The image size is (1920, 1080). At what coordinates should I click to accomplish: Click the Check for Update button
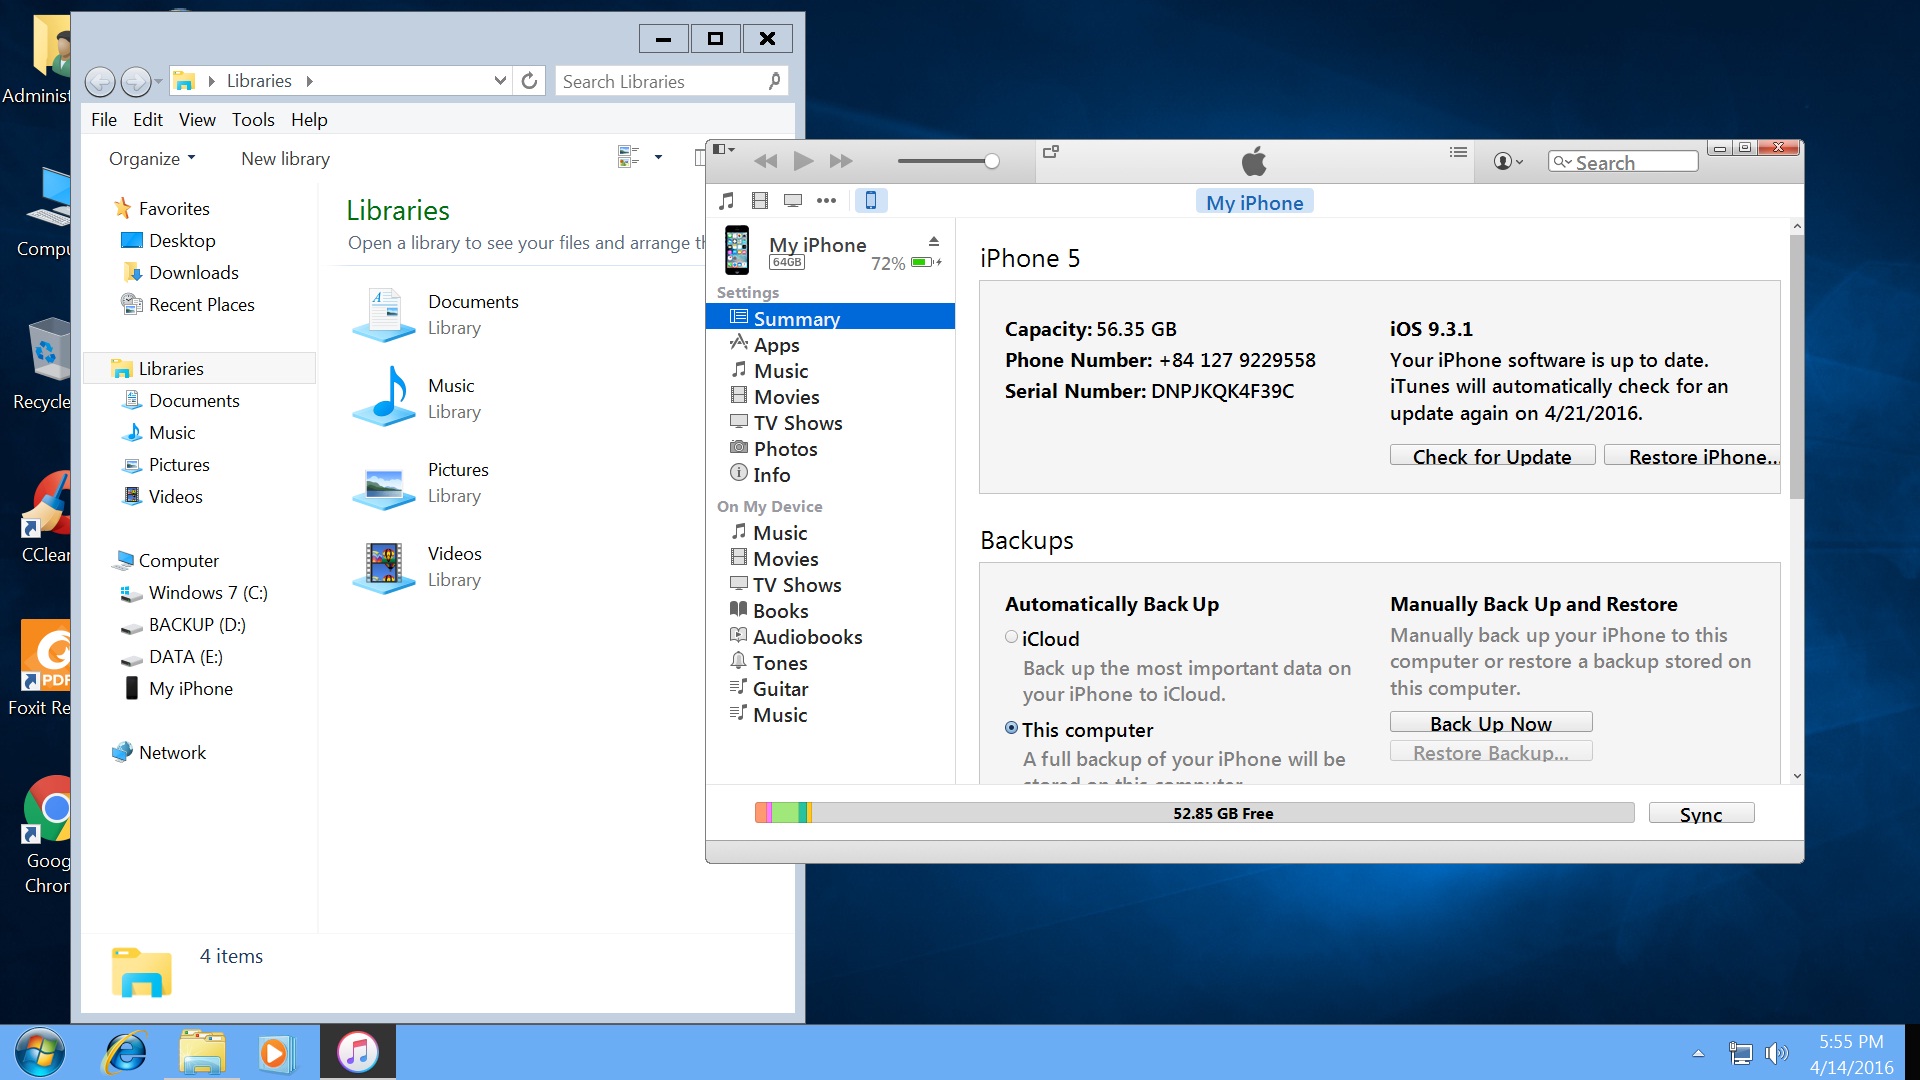(x=1492, y=456)
